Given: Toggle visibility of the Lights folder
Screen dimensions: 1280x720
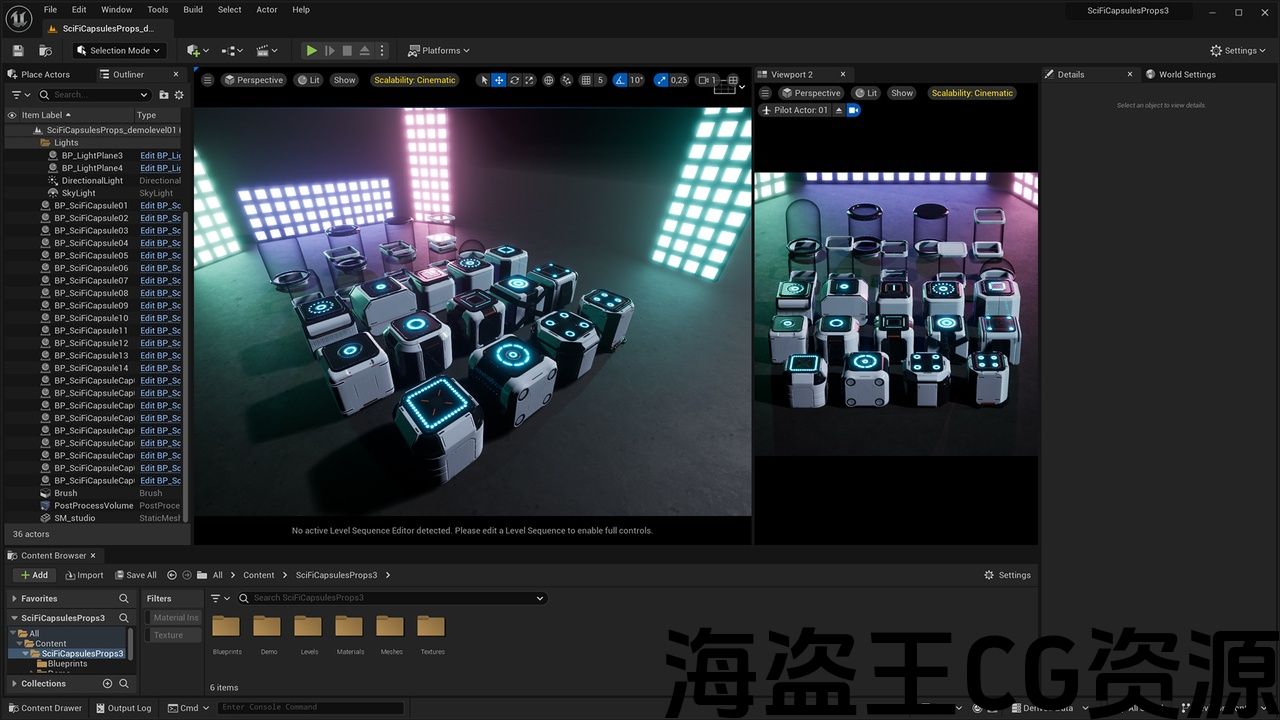Looking at the screenshot, I should click(12, 143).
